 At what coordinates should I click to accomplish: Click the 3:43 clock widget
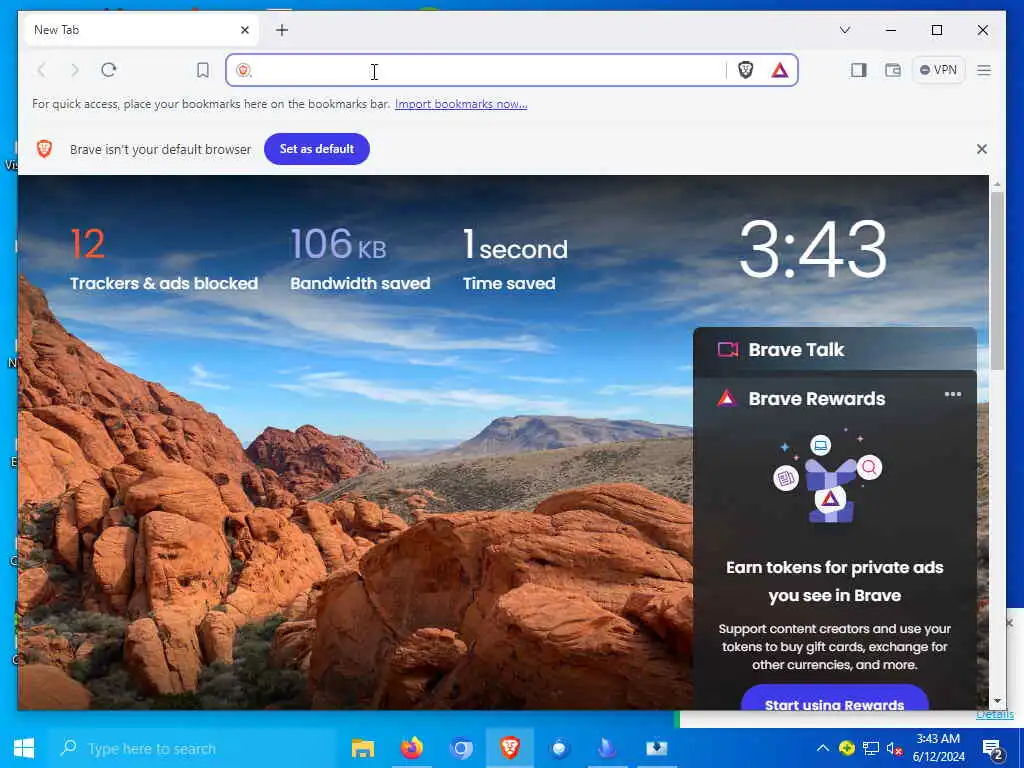tap(812, 249)
